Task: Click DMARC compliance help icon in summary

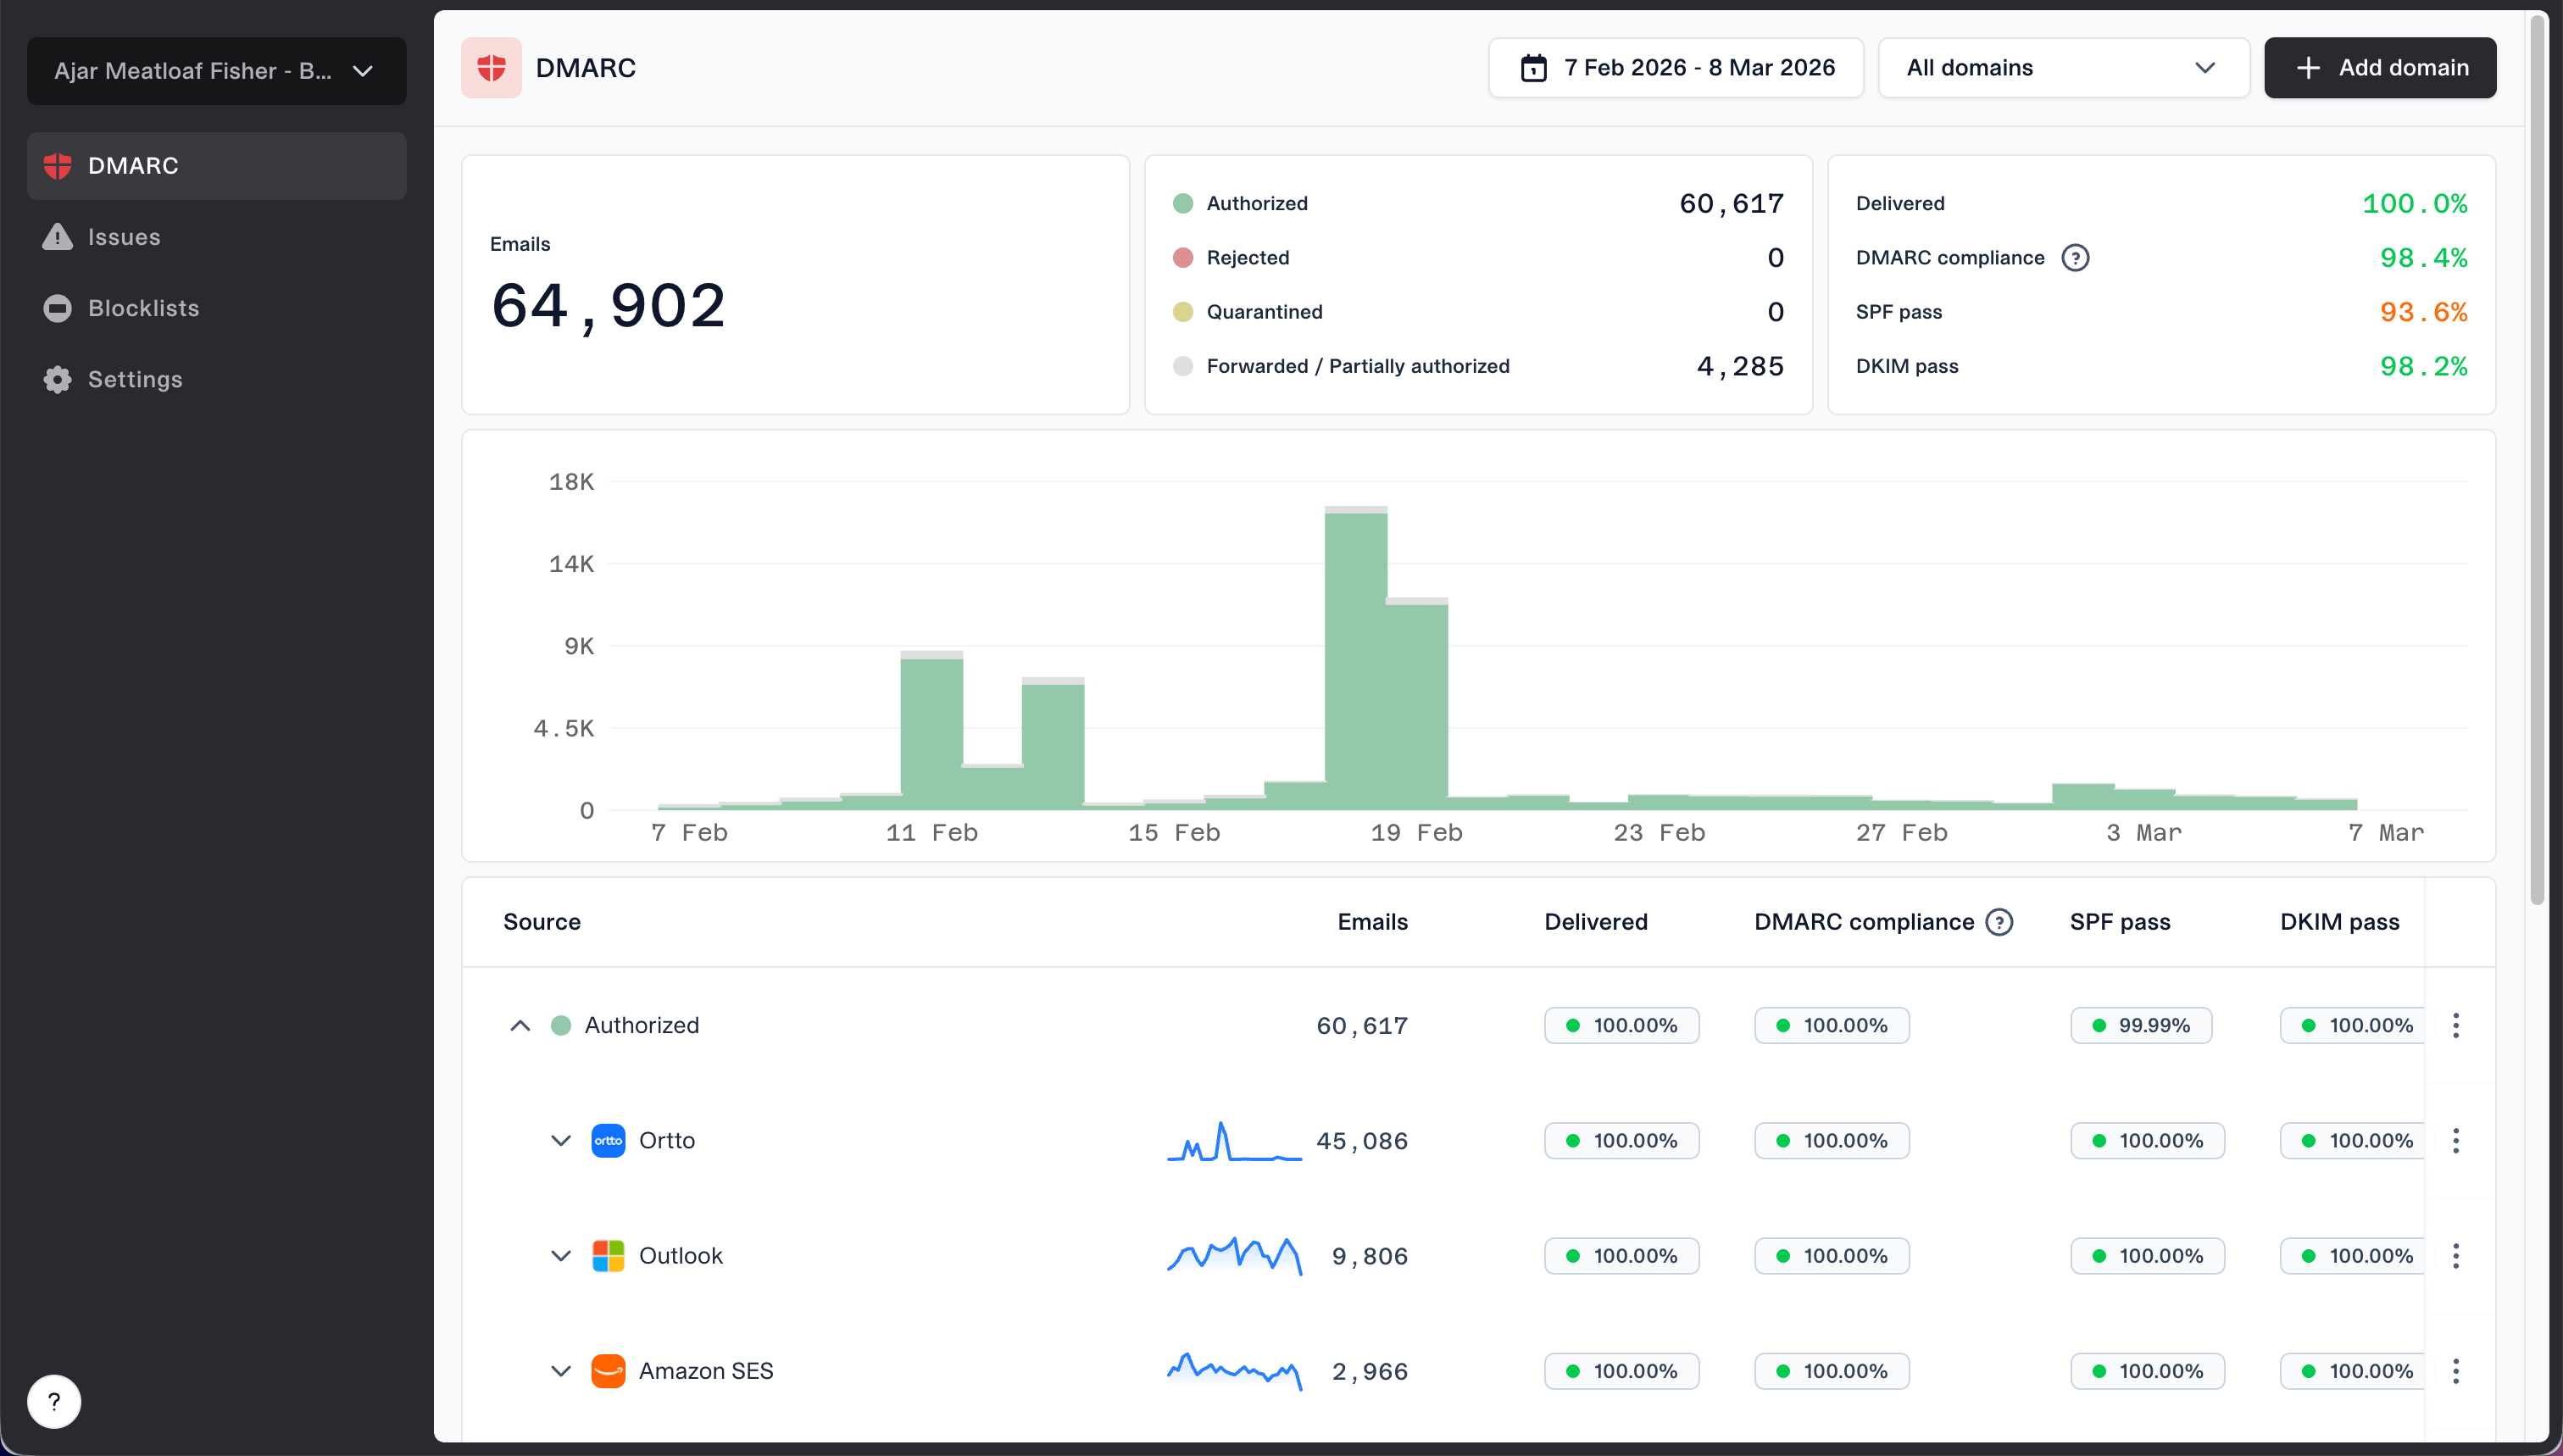Action: tap(2075, 258)
